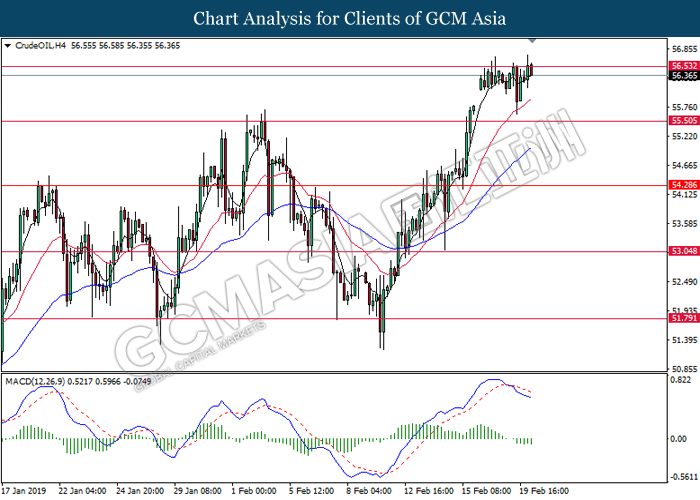Select the 55.505 horizontal level label

(684, 121)
